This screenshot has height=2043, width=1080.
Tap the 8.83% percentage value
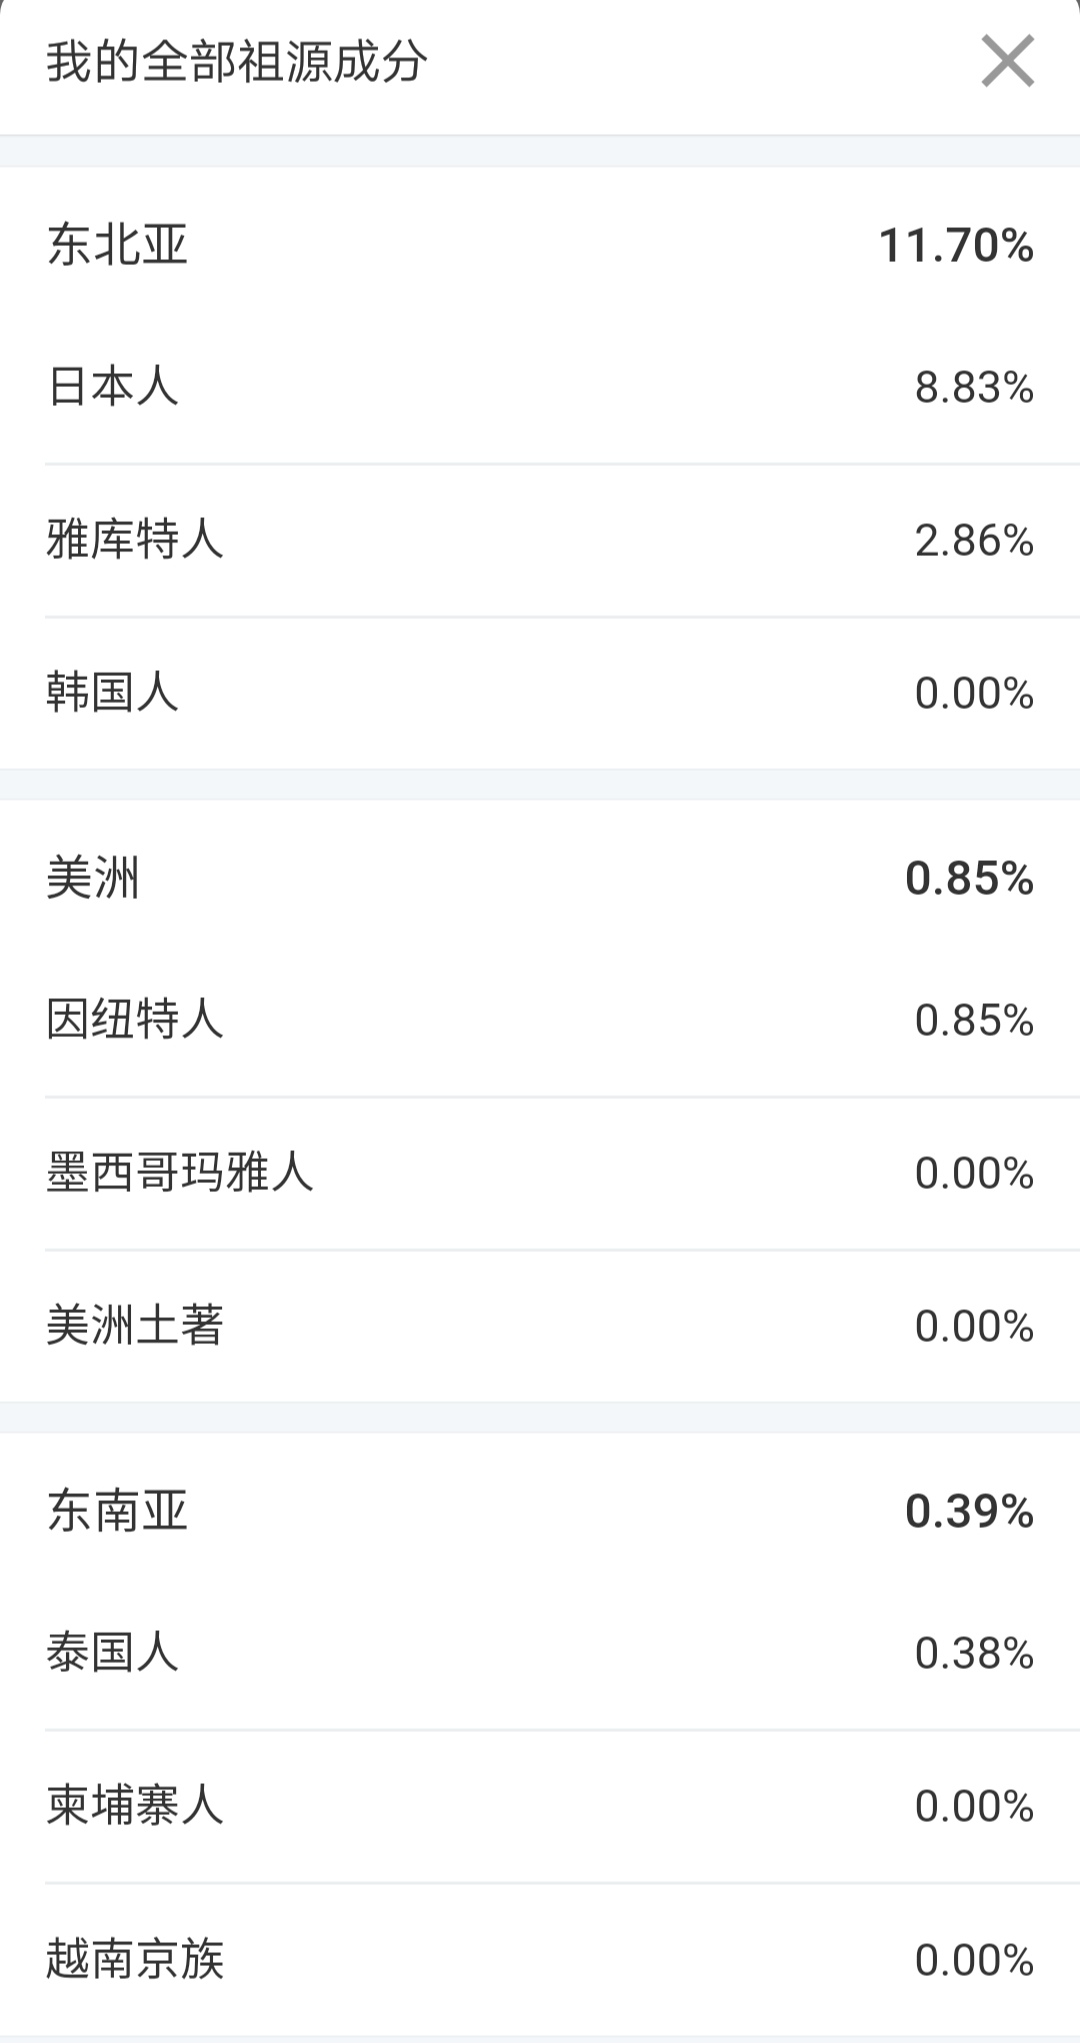(974, 387)
